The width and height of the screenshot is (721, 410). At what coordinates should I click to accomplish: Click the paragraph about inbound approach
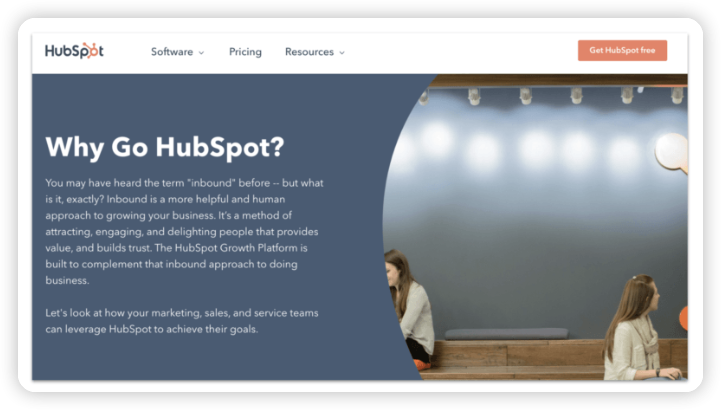184,232
